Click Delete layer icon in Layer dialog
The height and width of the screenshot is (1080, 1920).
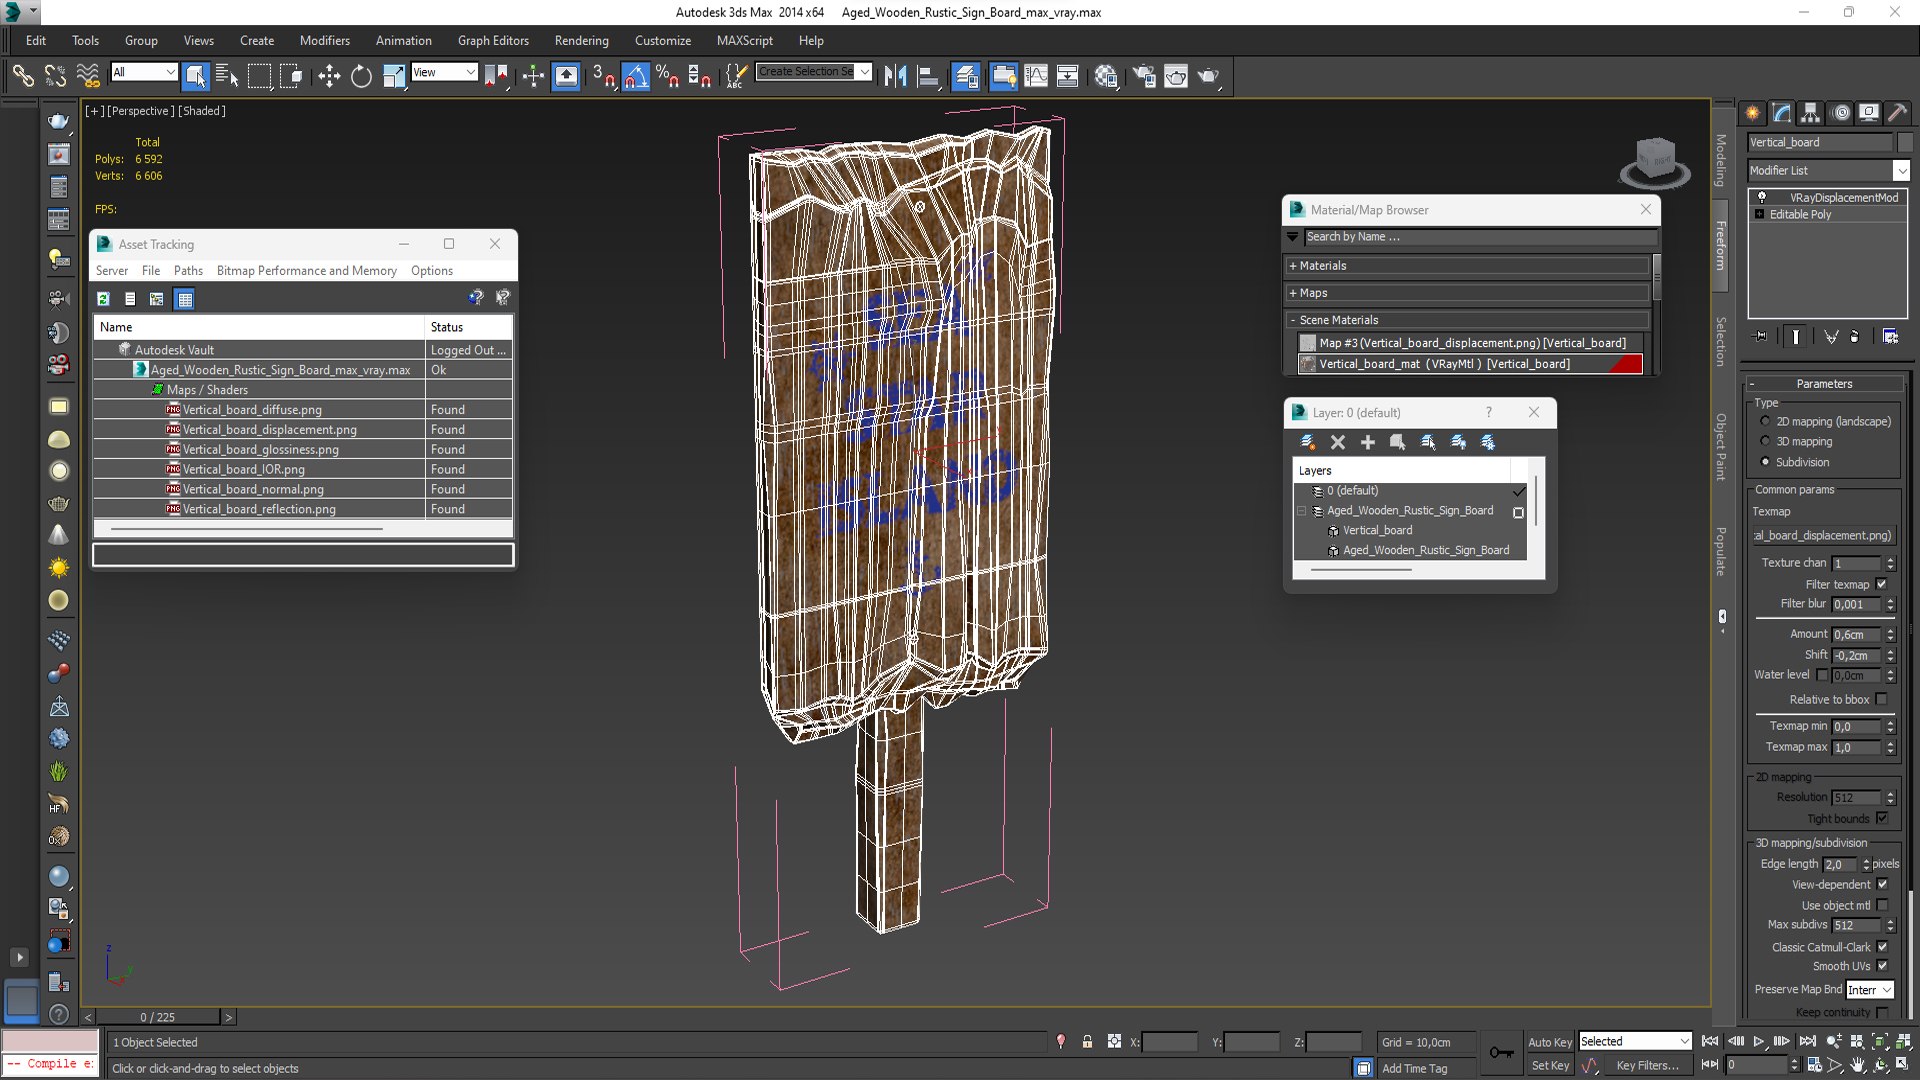(x=1338, y=442)
